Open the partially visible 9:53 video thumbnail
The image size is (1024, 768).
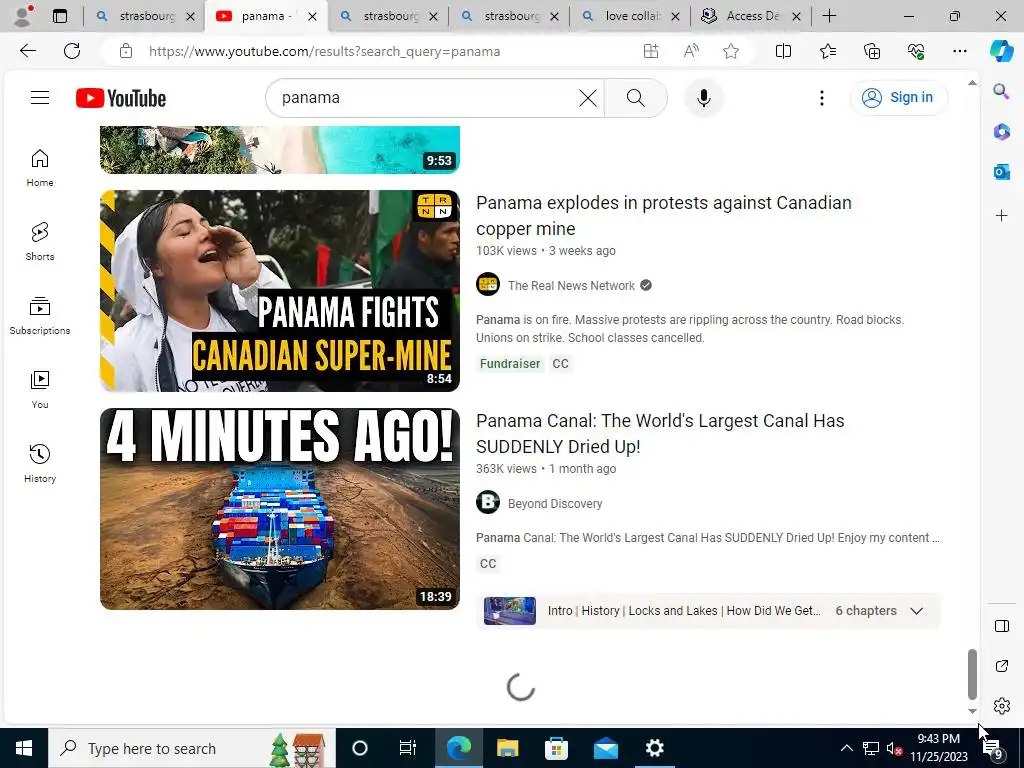click(x=280, y=150)
